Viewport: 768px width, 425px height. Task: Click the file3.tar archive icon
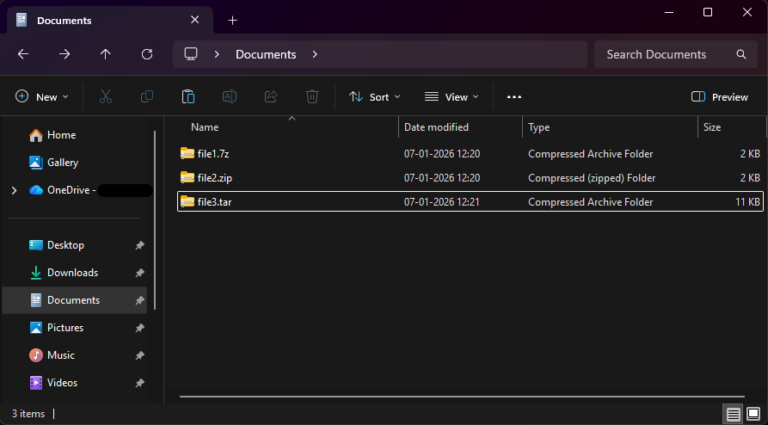[187, 202]
